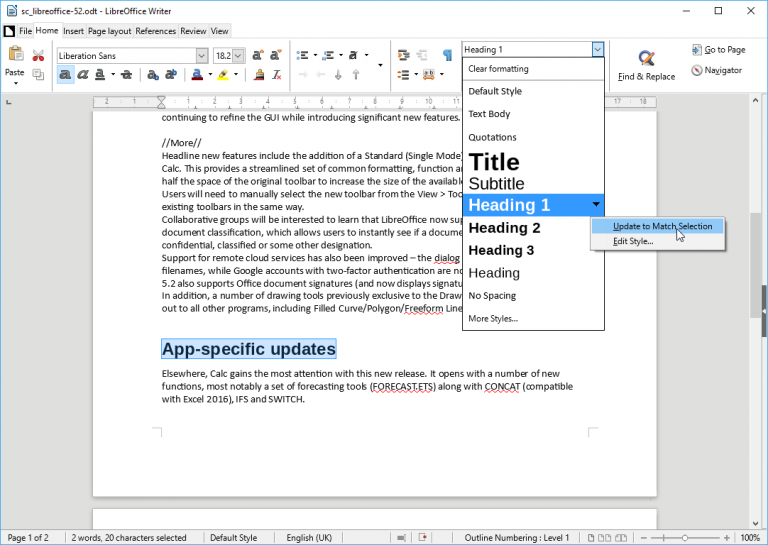
Task: Toggle Italic formatting in toolbar
Action: pyautogui.click(x=83, y=75)
